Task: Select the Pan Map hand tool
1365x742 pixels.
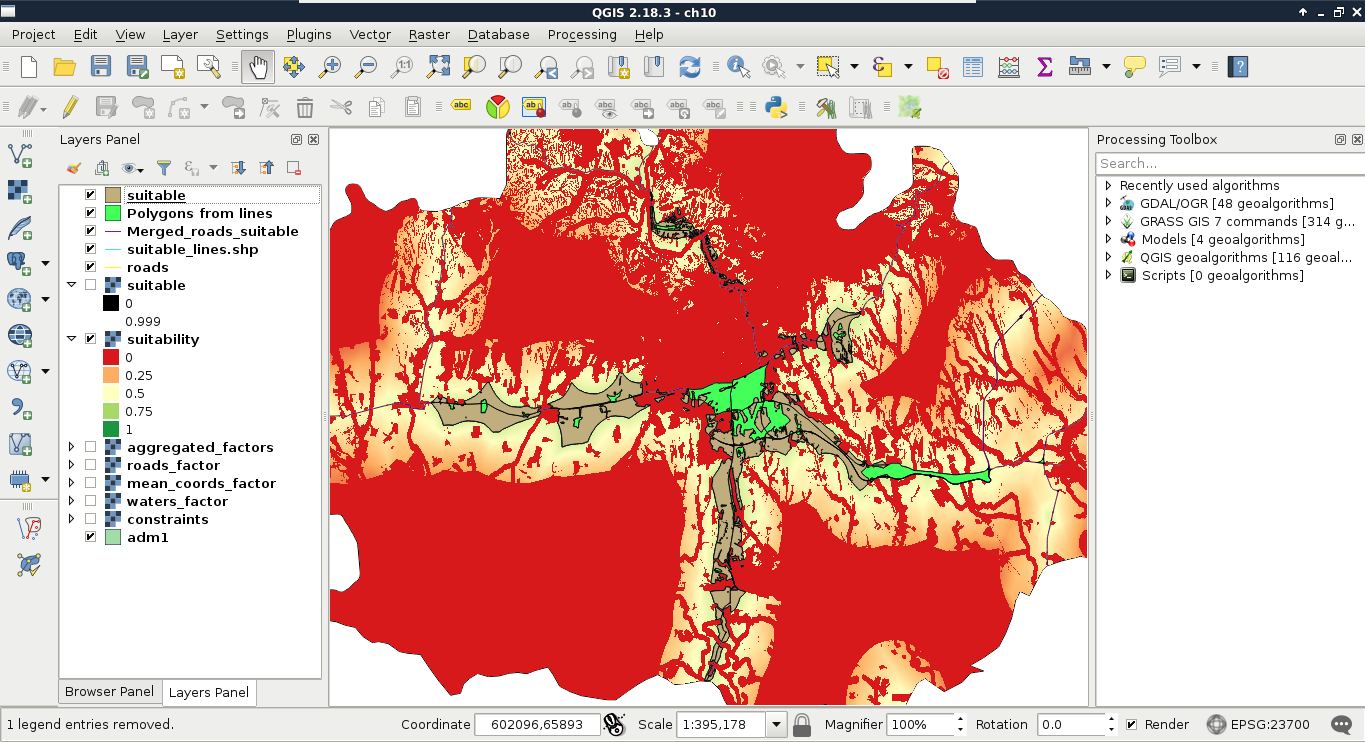Action: [x=258, y=67]
